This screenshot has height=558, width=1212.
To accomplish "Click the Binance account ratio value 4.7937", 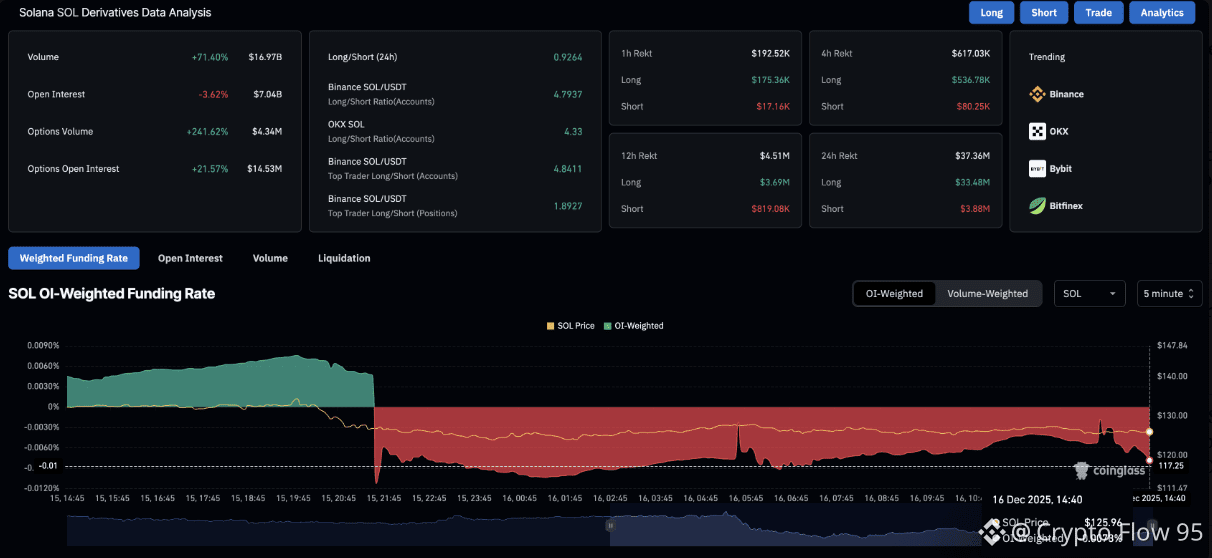I will coord(568,94).
